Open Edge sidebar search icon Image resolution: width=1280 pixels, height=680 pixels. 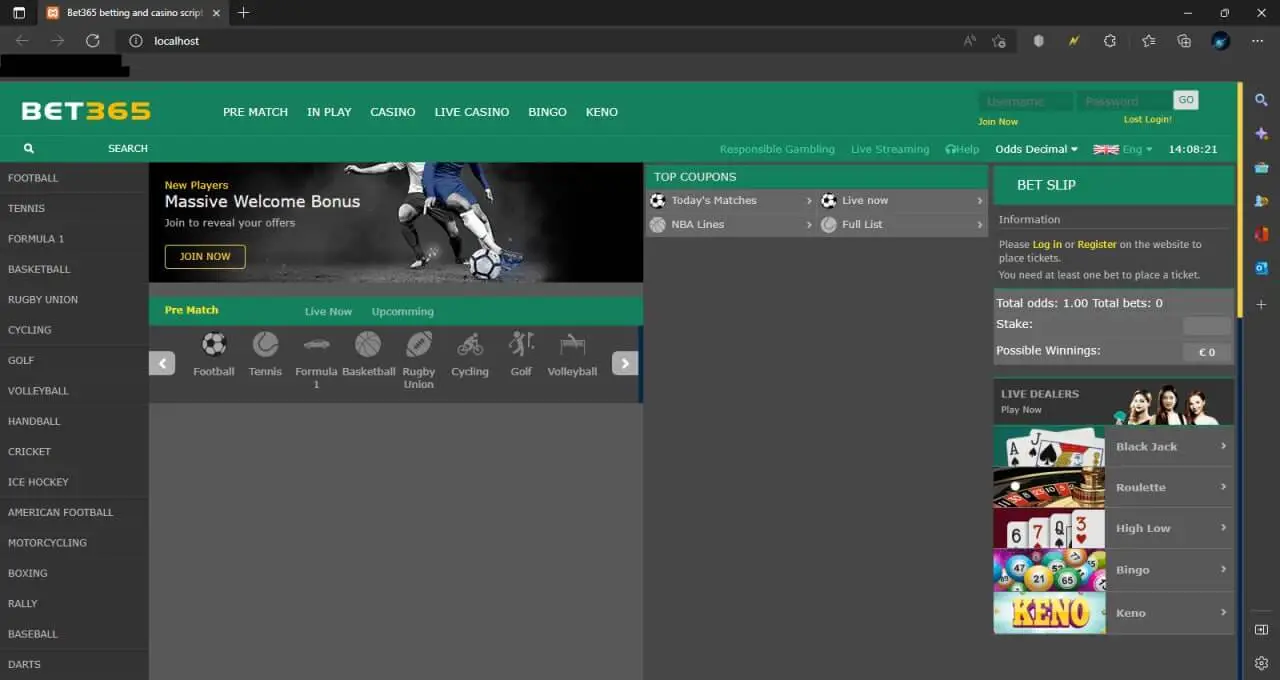(1261, 100)
